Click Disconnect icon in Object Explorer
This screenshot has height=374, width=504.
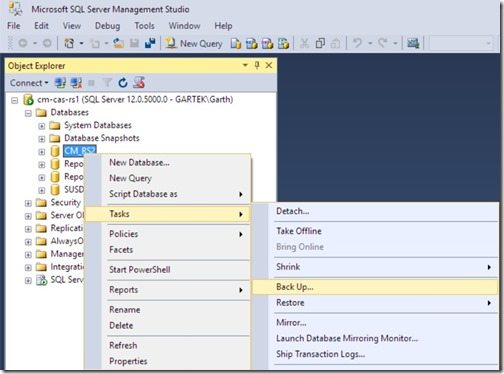point(76,83)
